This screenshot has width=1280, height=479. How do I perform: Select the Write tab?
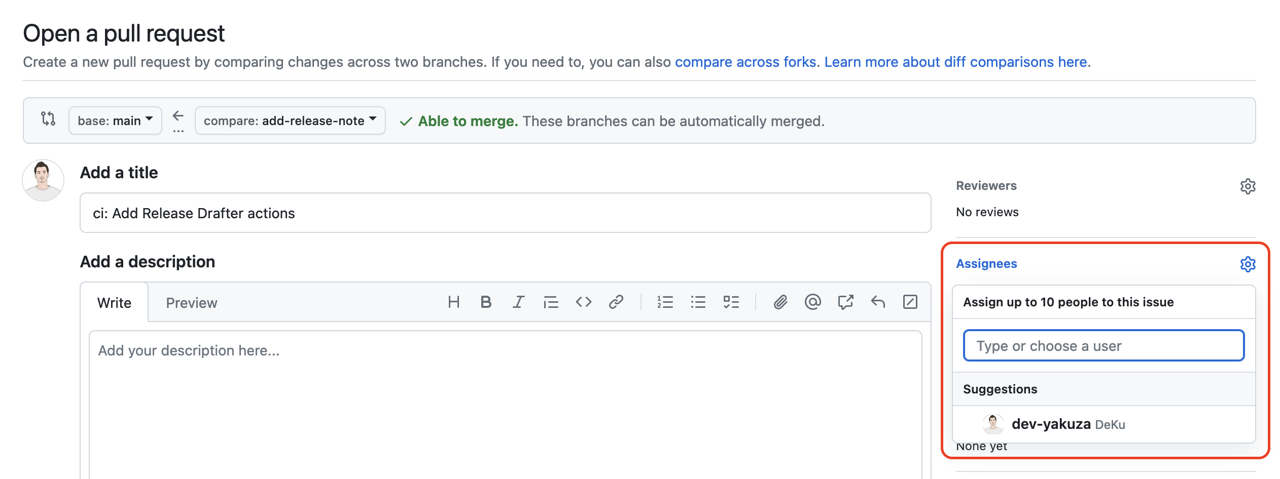pos(114,303)
